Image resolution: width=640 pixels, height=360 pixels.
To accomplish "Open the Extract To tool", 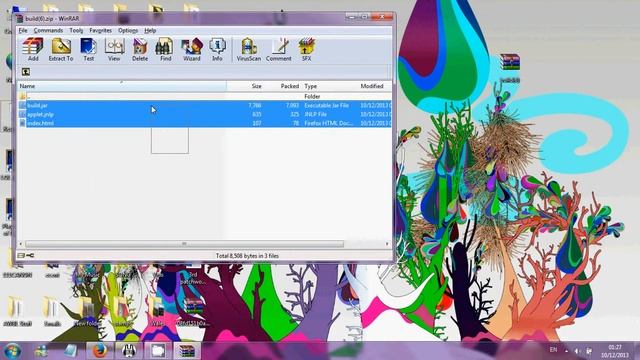I will pyautogui.click(x=61, y=50).
